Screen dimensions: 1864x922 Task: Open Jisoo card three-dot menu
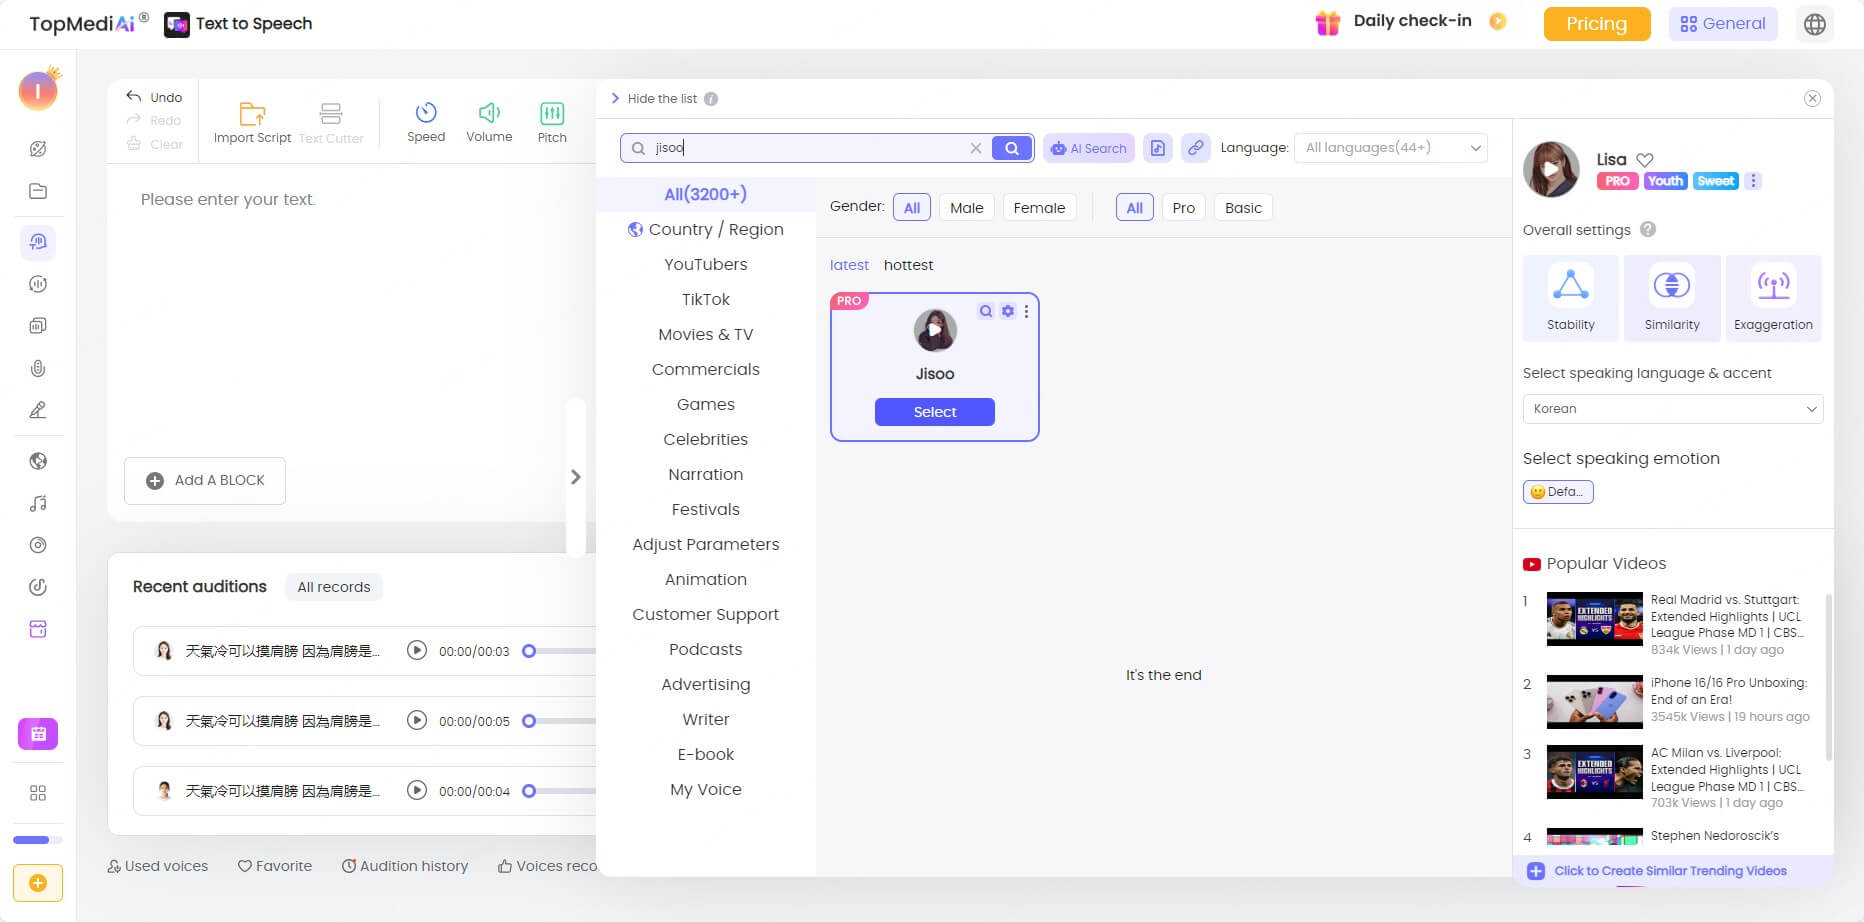tap(1026, 311)
